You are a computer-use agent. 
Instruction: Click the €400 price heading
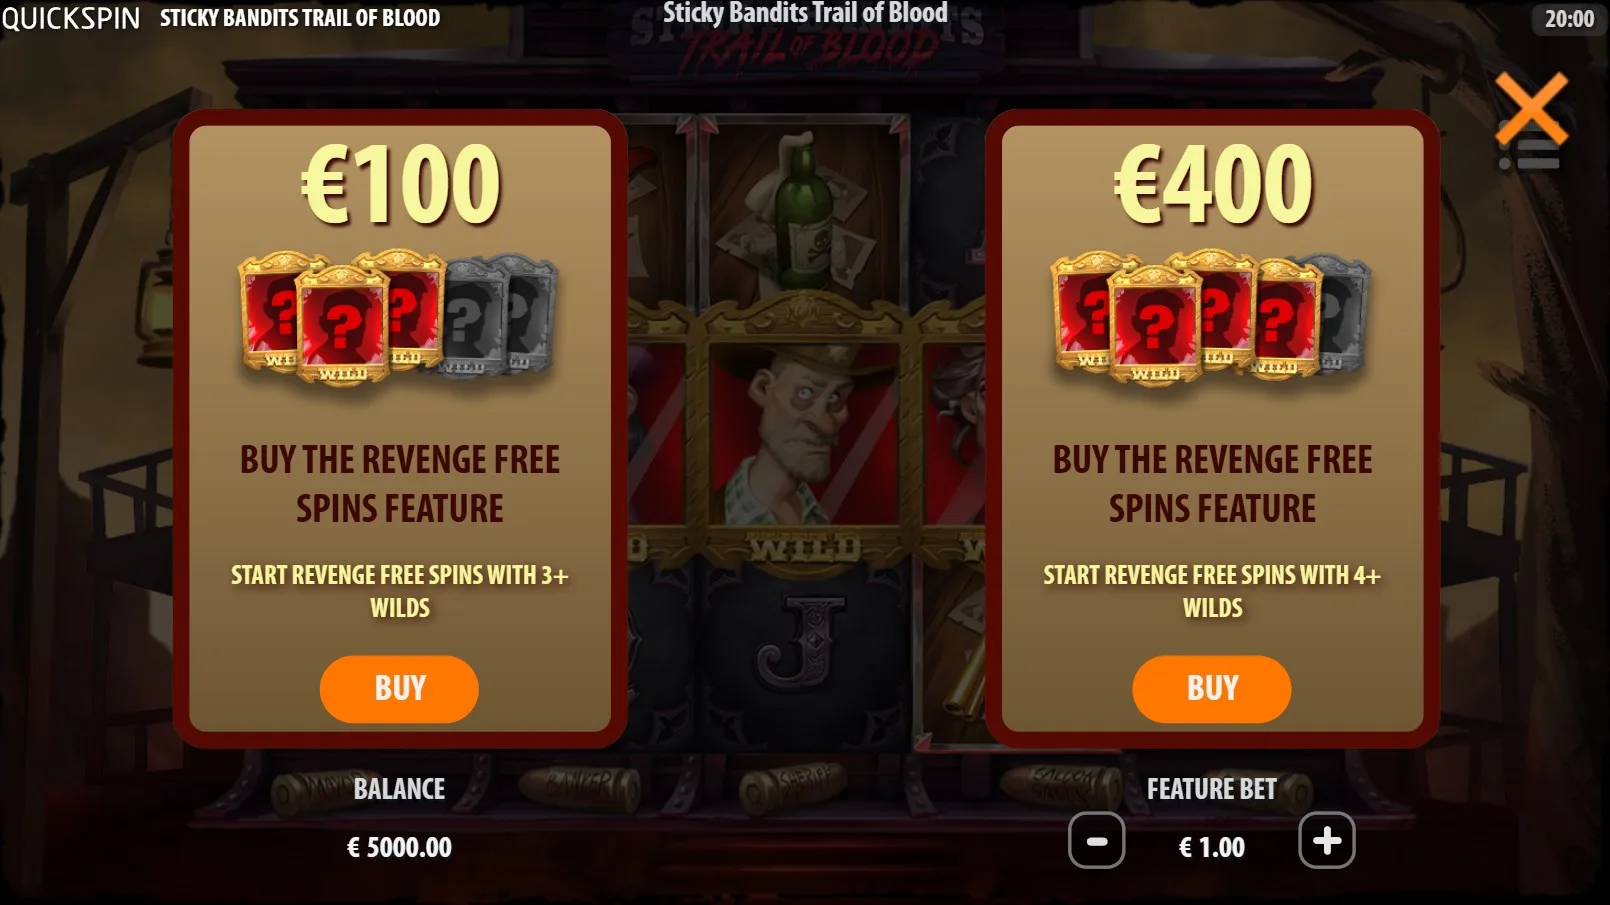pyautogui.click(x=1213, y=184)
